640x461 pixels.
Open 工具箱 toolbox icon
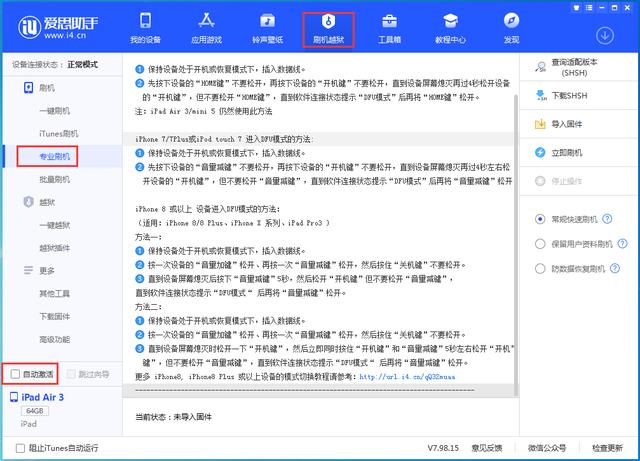tap(389, 21)
